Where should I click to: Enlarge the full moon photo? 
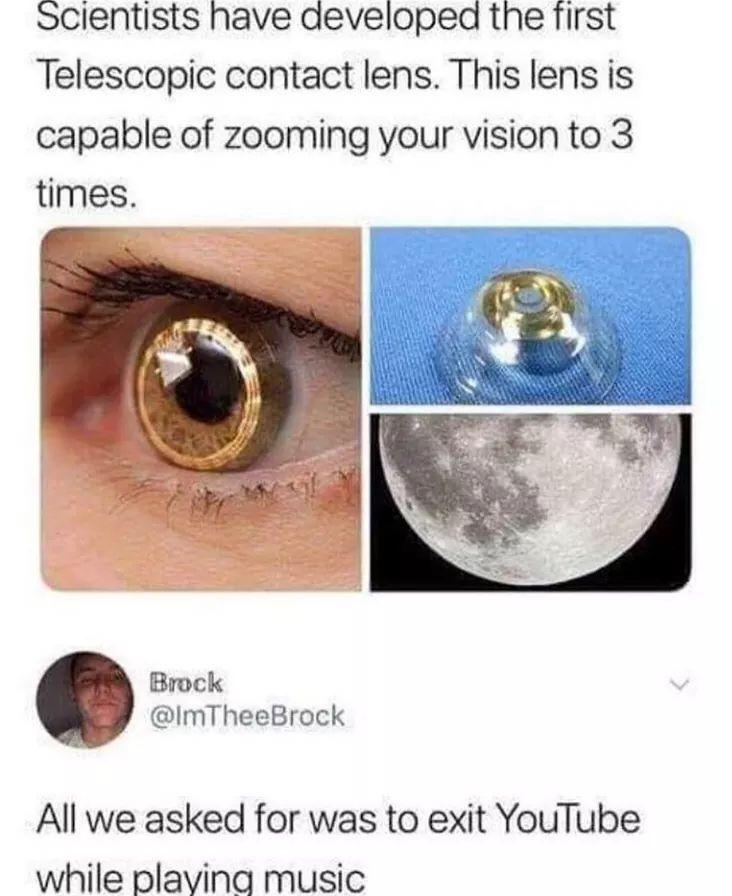click(530, 502)
